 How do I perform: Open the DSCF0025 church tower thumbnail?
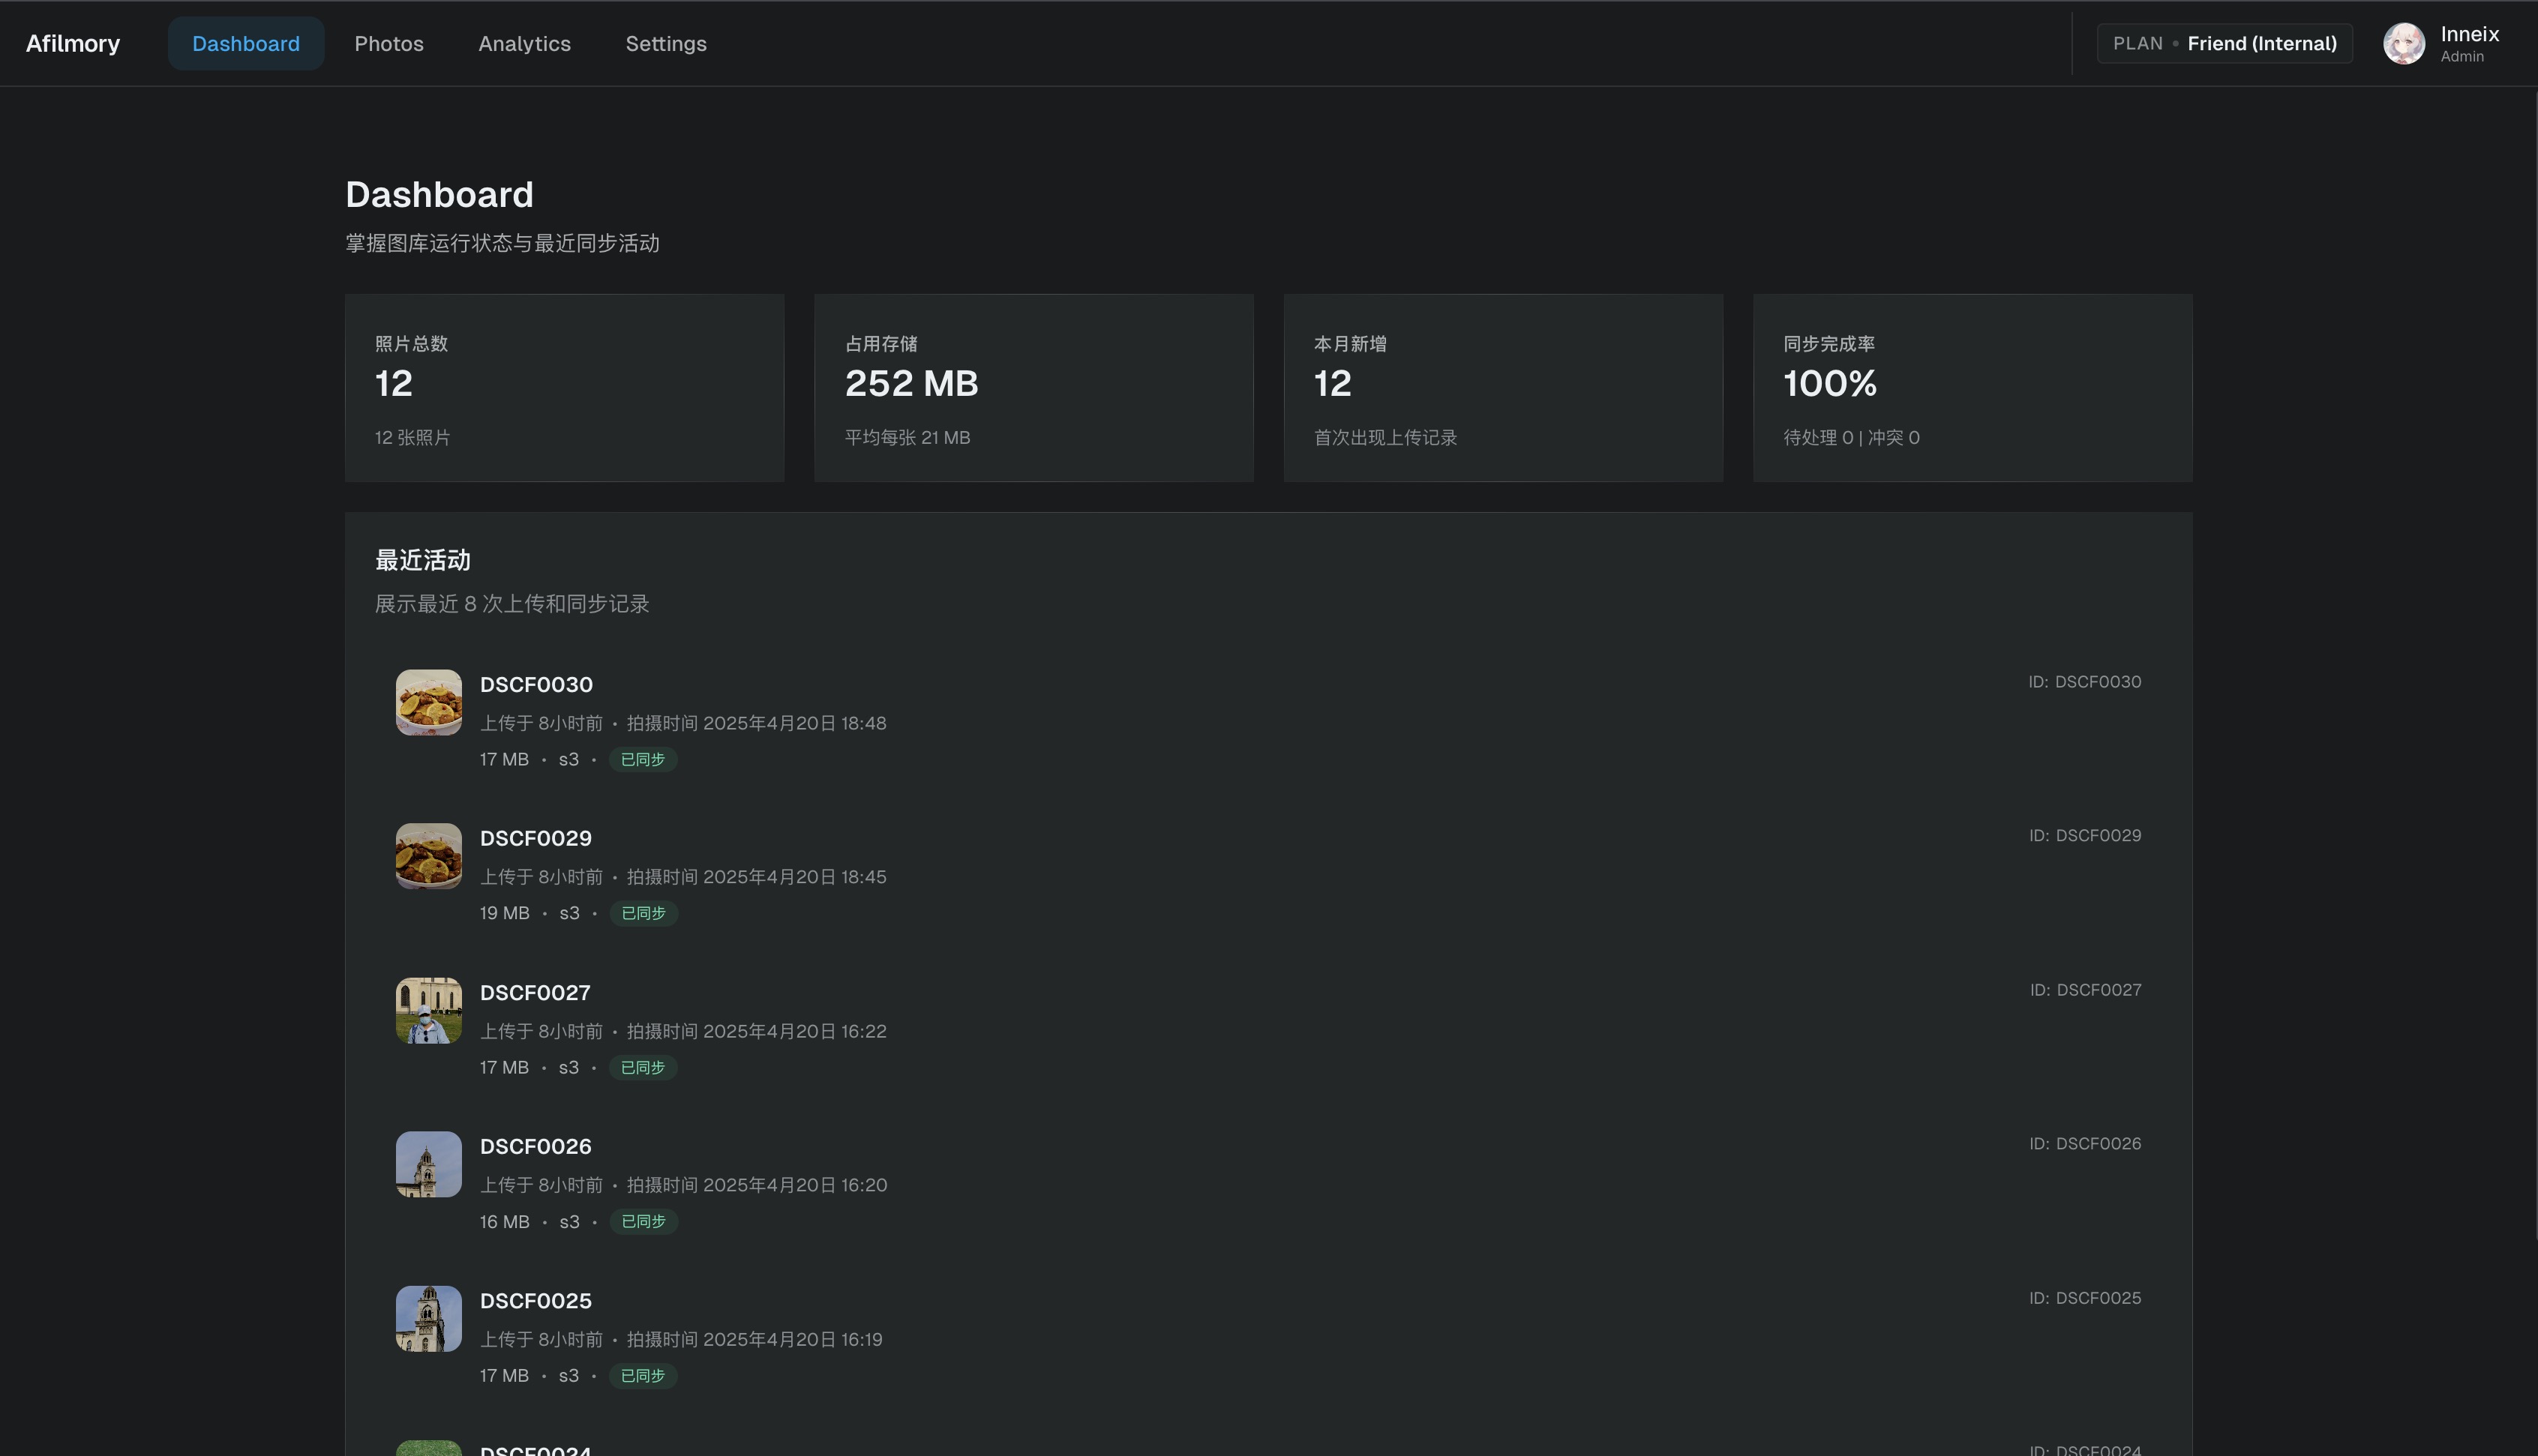[428, 1318]
